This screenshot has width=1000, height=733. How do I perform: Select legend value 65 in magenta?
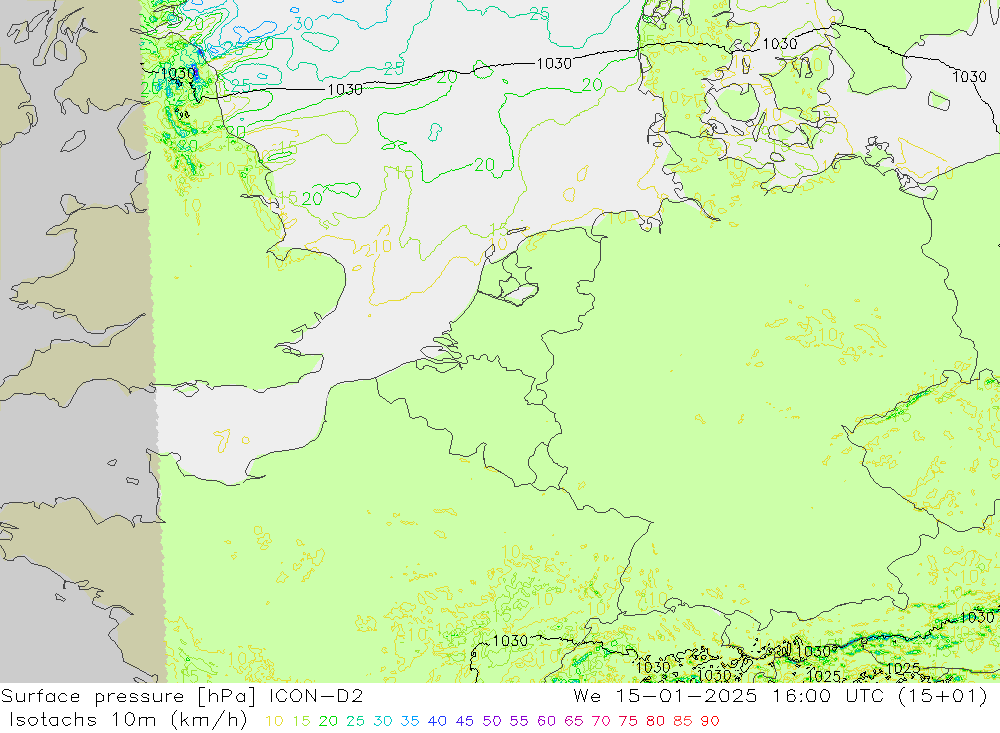click(573, 721)
